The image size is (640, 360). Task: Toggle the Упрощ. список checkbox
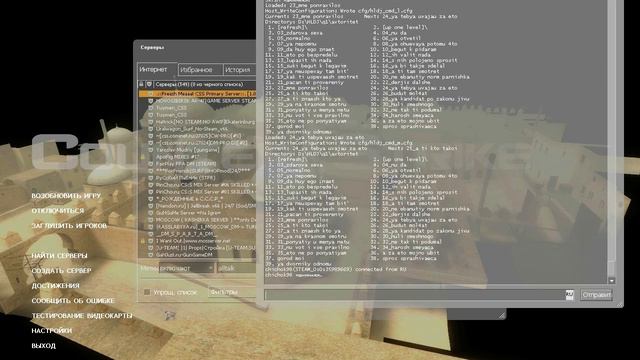(x=147, y=292)
